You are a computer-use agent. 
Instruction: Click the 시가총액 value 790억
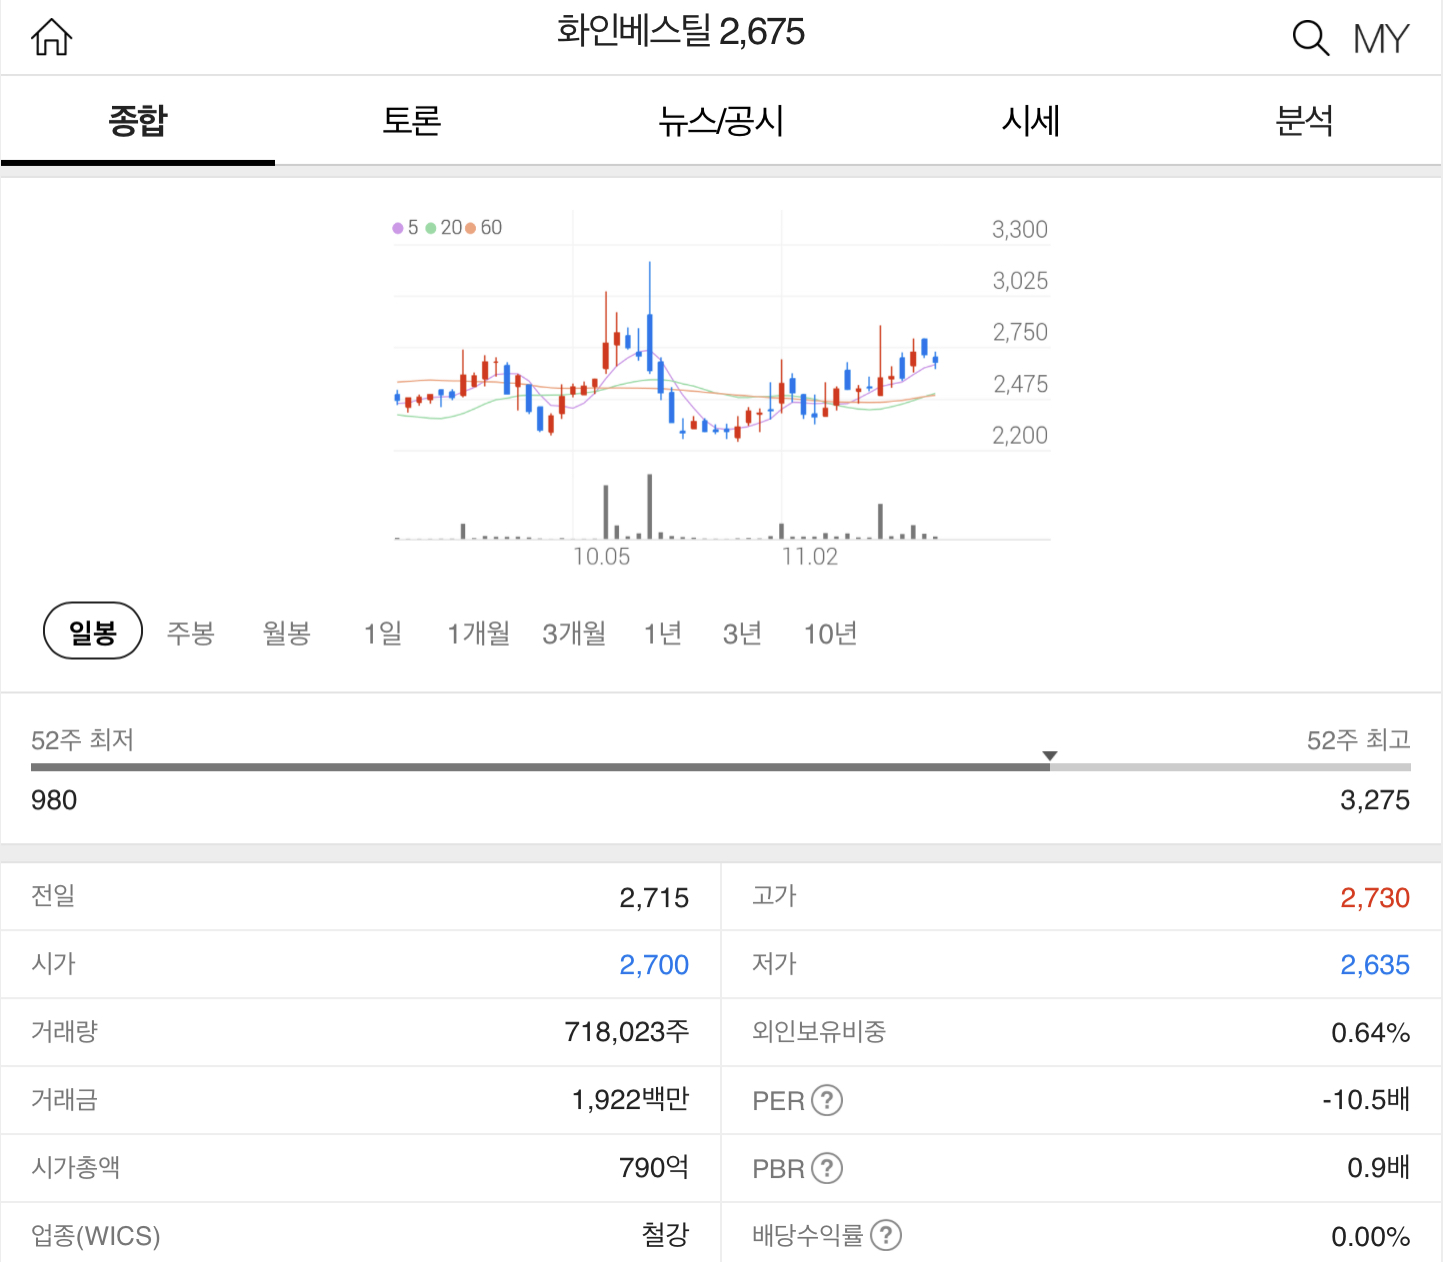(654, 1167)
